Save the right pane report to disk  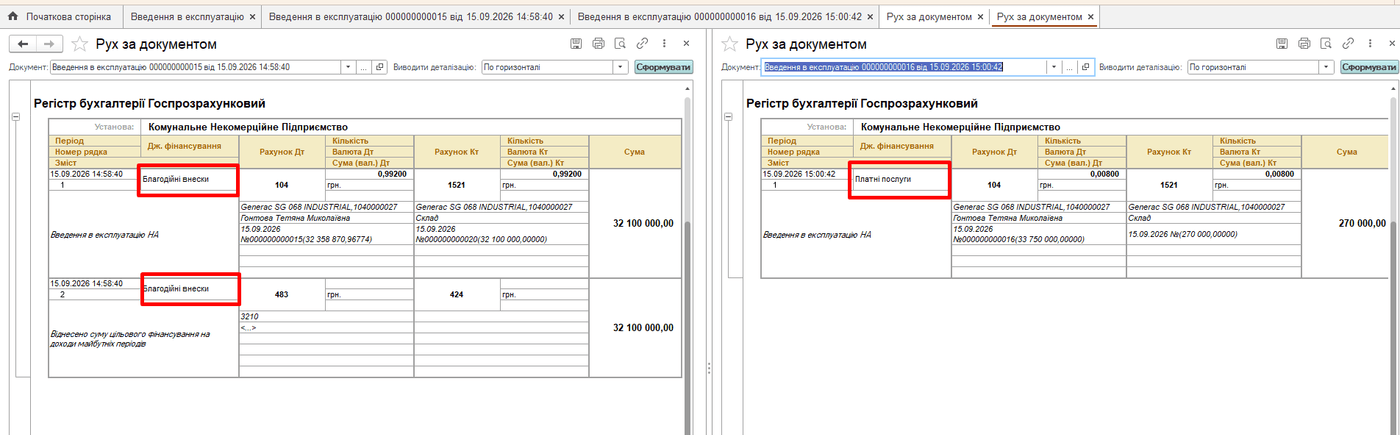(1283, 44)
